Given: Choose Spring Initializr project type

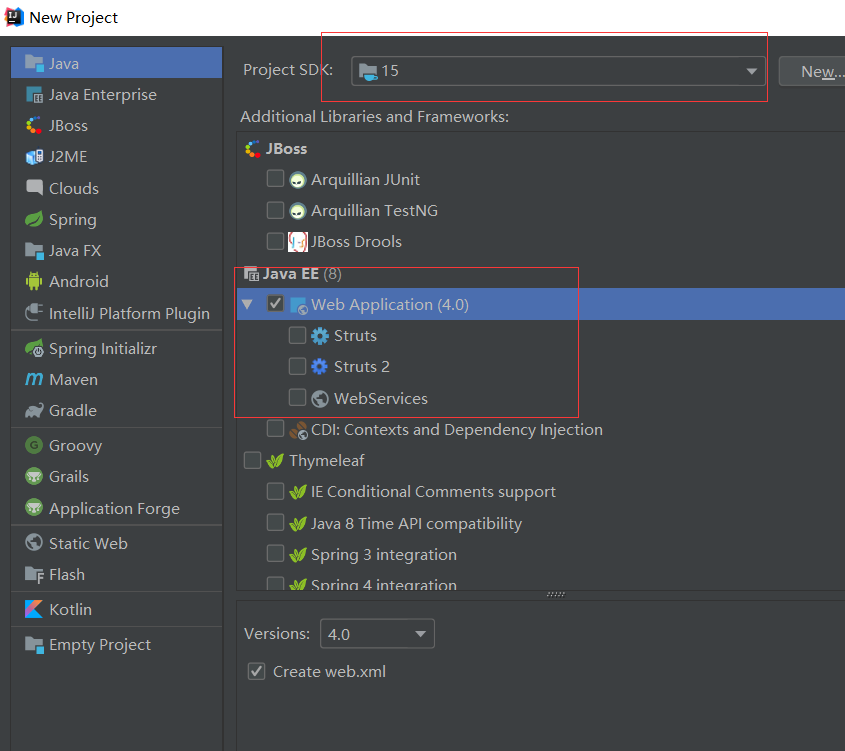Looking at the screenshot, I should click(x=116, y=349).
